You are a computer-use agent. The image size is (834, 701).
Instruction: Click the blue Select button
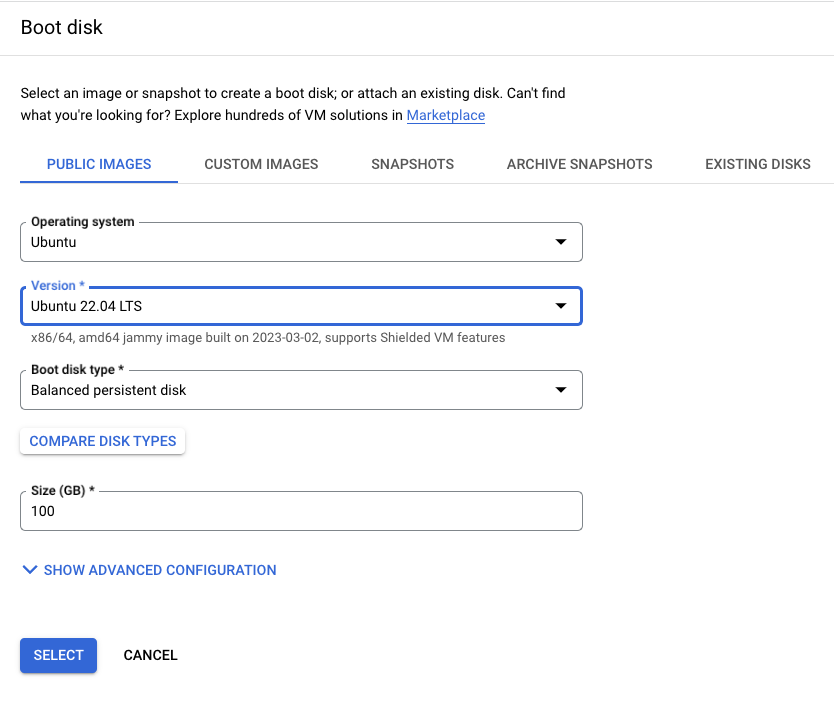click(58, 655)
